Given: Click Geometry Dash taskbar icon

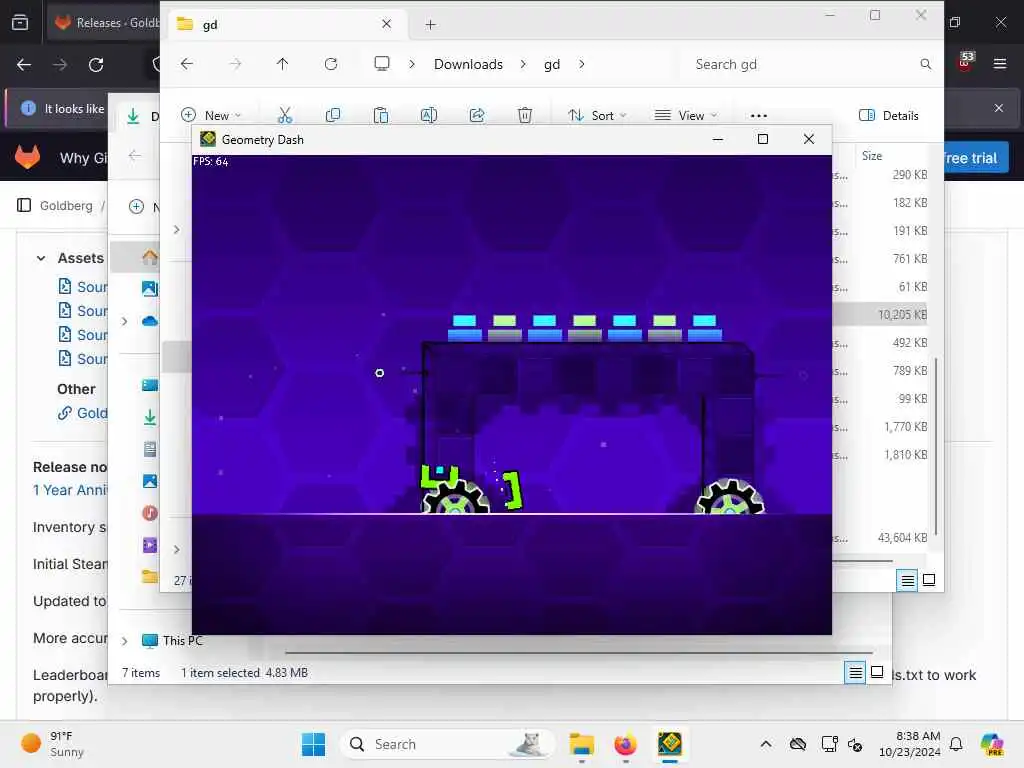Looking at the screenshot, I should [x=670, y=744].
